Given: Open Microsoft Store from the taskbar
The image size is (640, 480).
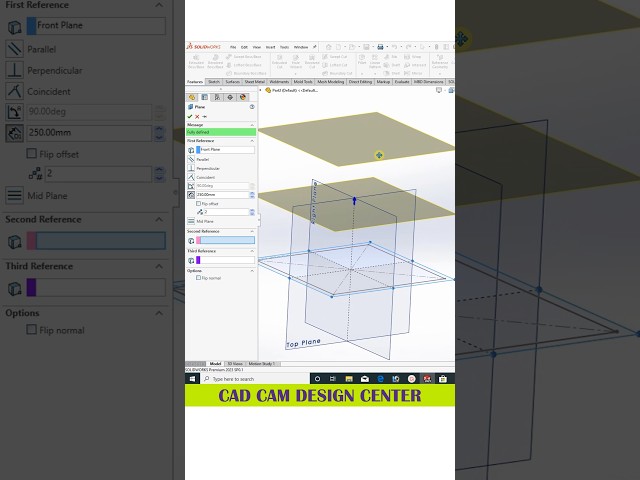Looking at the screenshot, I should click(443, 379).
